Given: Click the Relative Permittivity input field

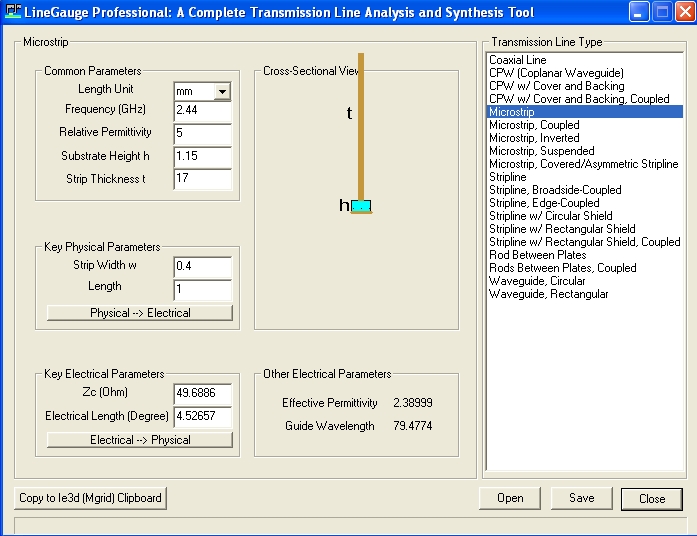Looking at the screenshot, I should point(203,134).
